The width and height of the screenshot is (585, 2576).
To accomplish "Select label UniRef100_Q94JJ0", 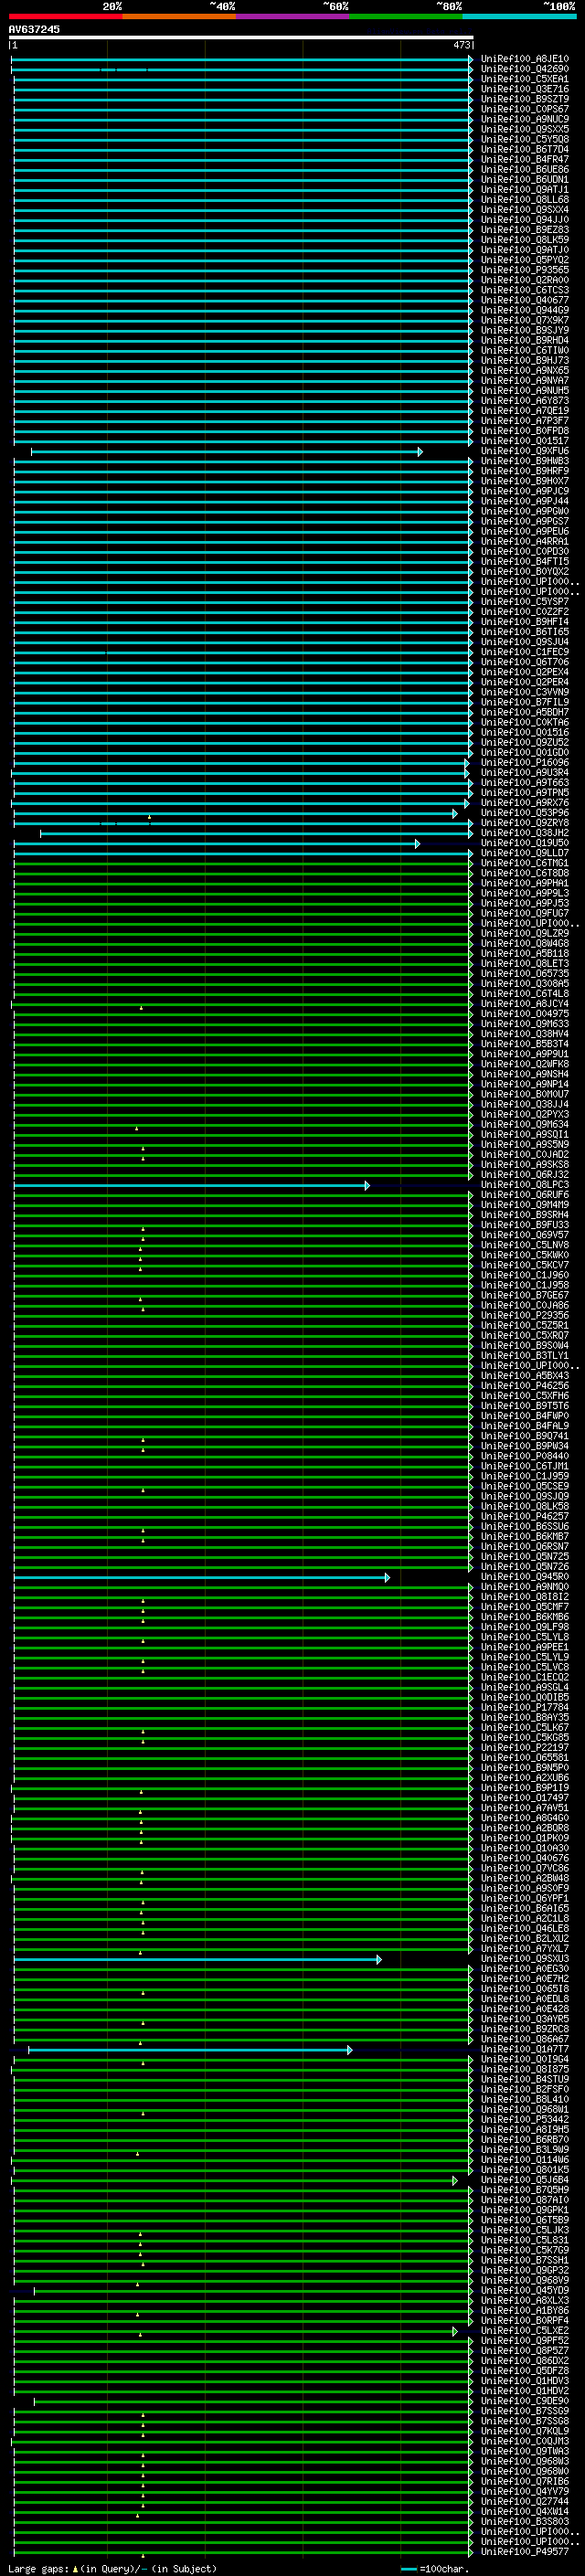I will click(x=524, y=220).
